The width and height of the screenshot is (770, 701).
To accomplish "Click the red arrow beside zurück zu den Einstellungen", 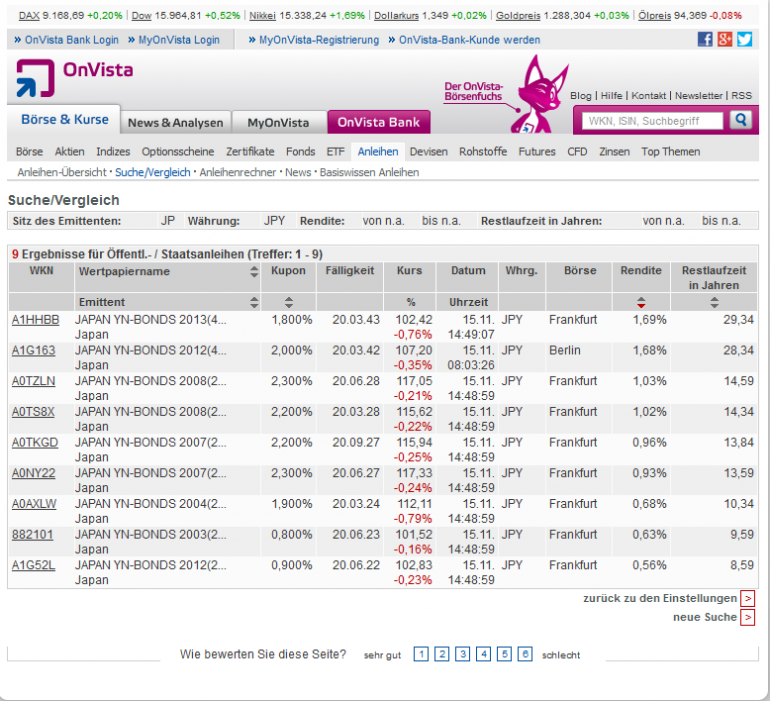I will click(747, 598).
